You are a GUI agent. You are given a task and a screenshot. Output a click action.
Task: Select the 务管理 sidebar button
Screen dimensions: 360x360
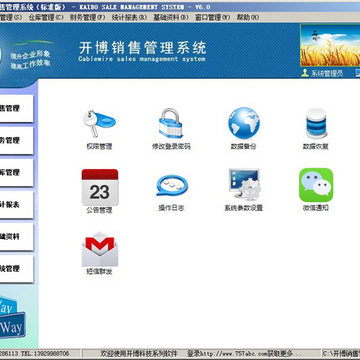tap(16, 140)
